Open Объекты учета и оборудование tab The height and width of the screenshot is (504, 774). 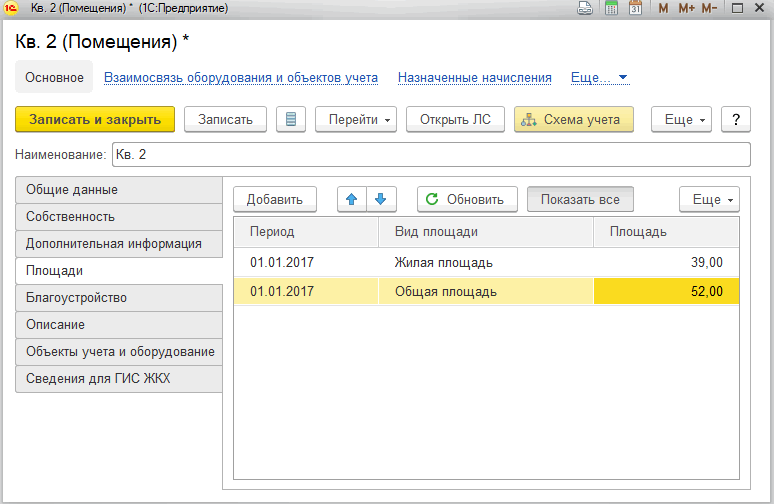tap(119, 351)
